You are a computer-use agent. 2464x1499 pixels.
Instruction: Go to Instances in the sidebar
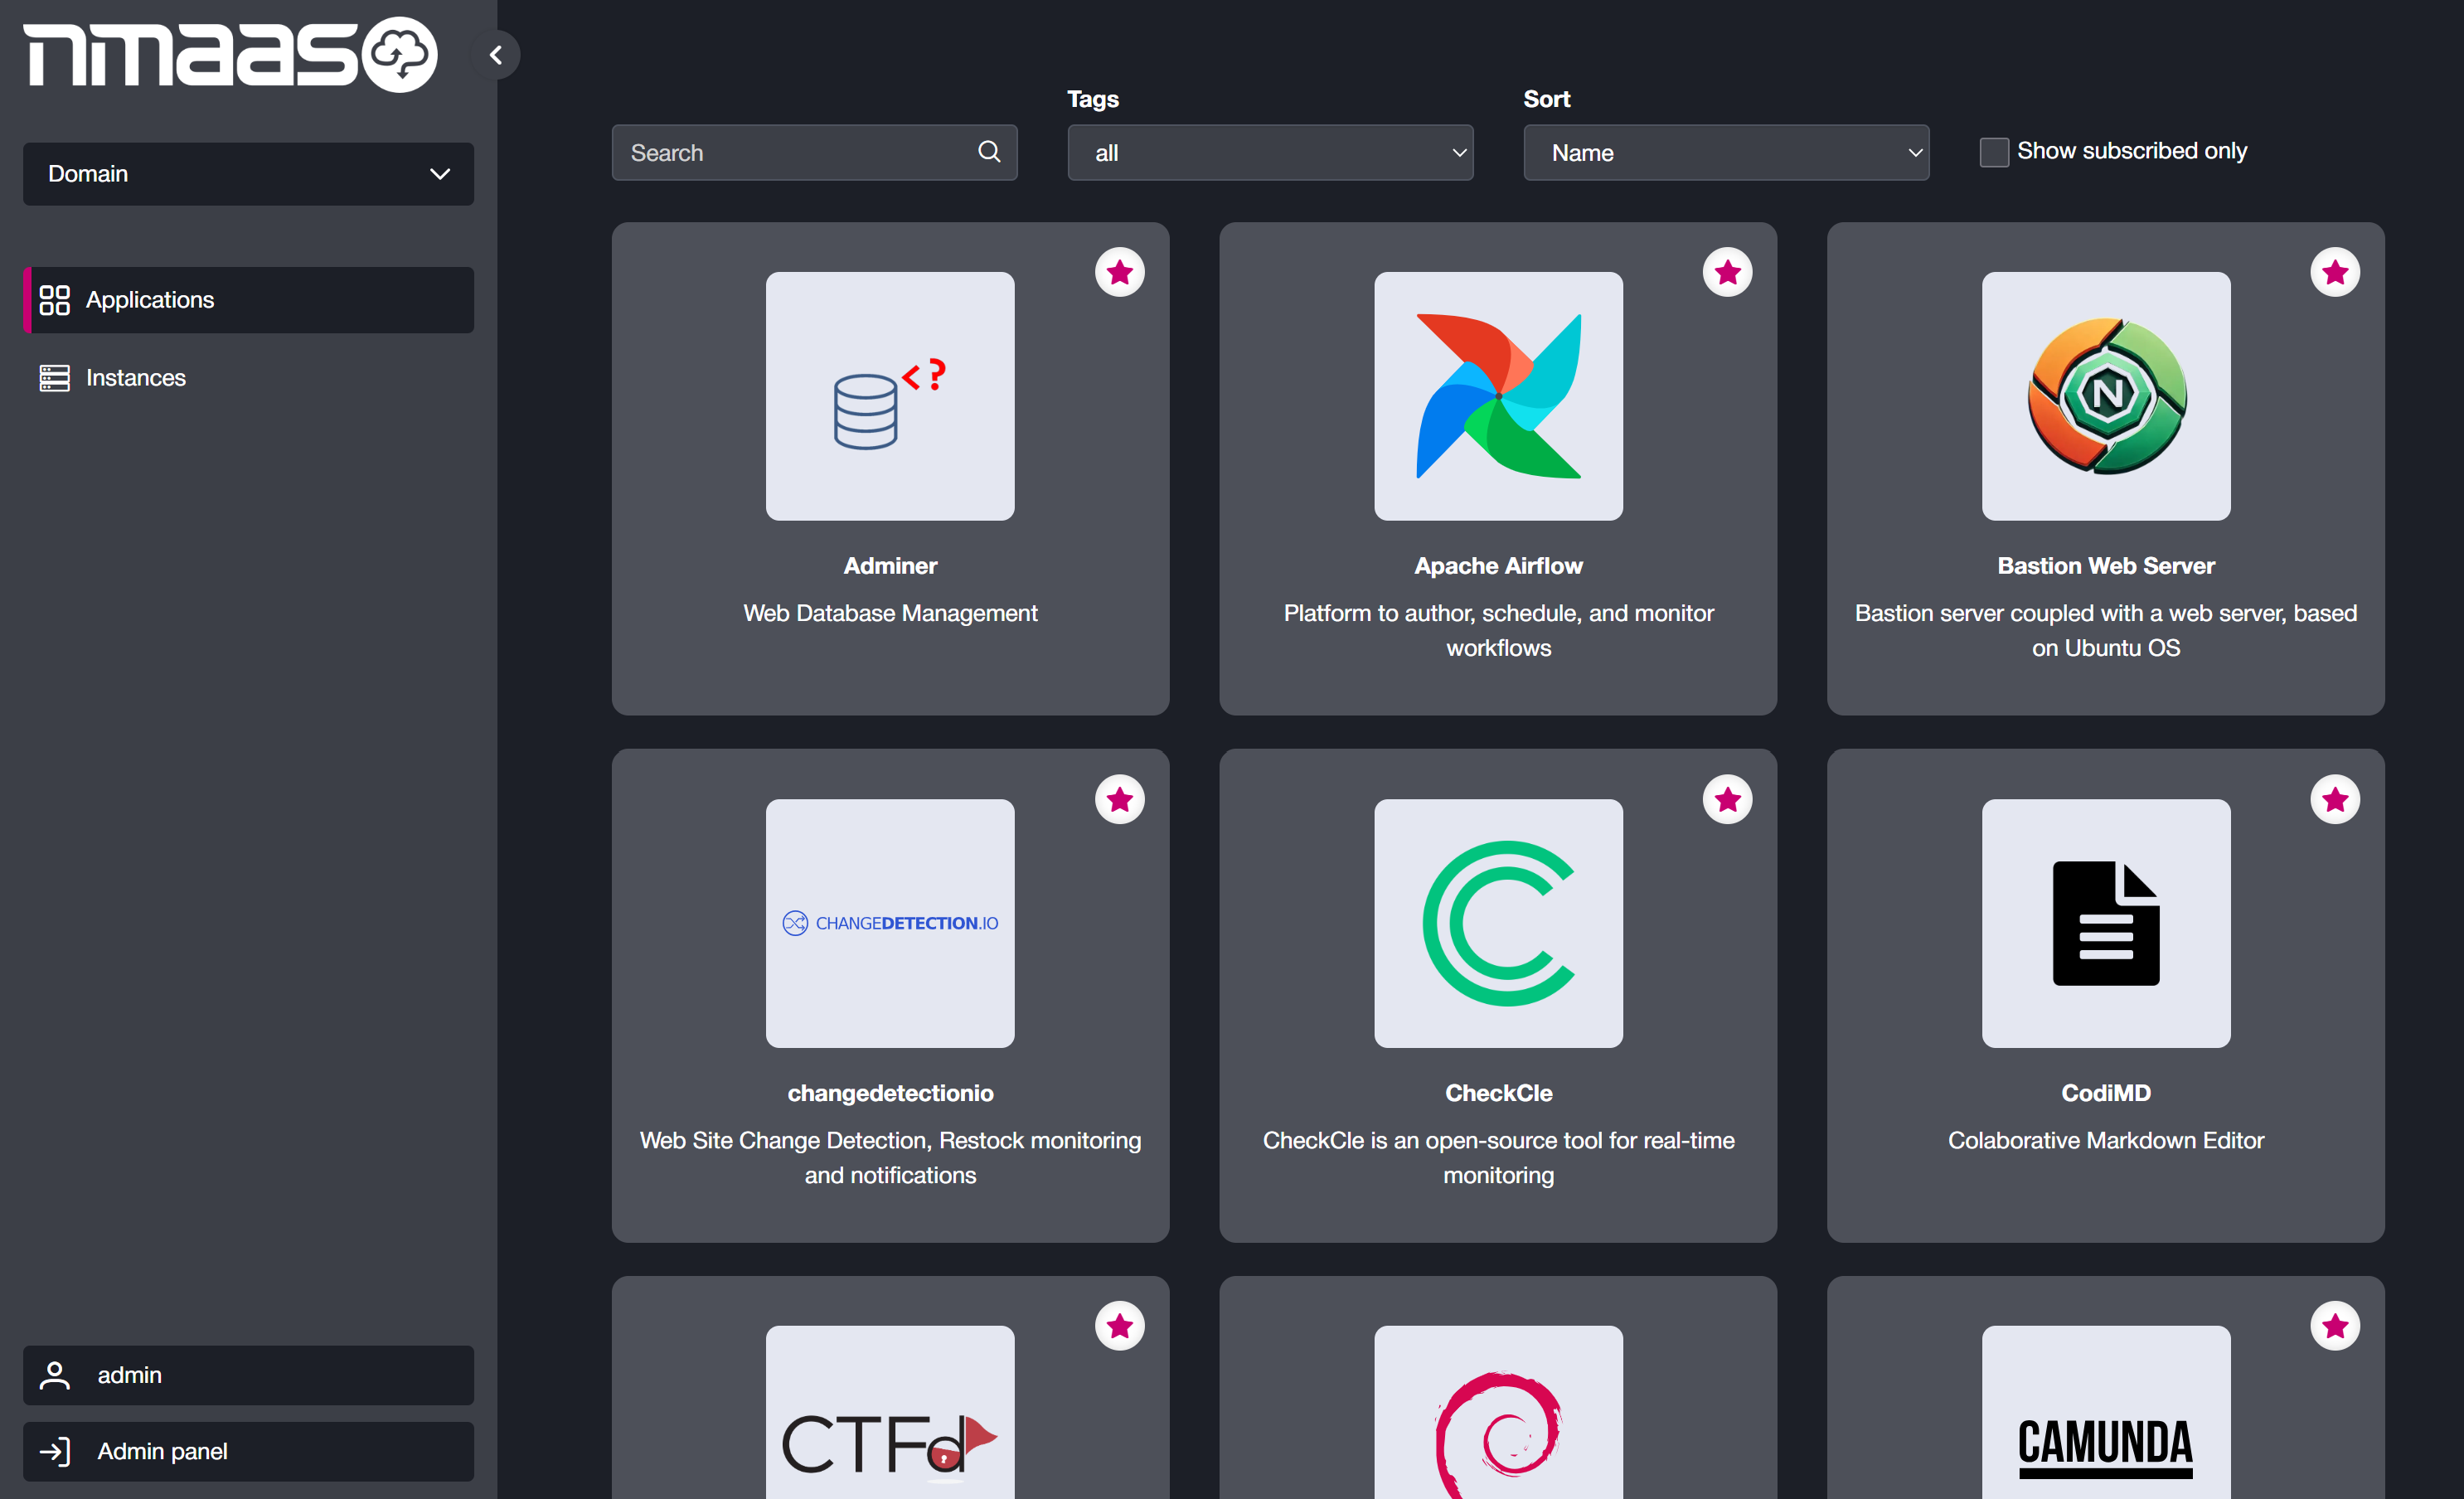click(x=136, y=378)
